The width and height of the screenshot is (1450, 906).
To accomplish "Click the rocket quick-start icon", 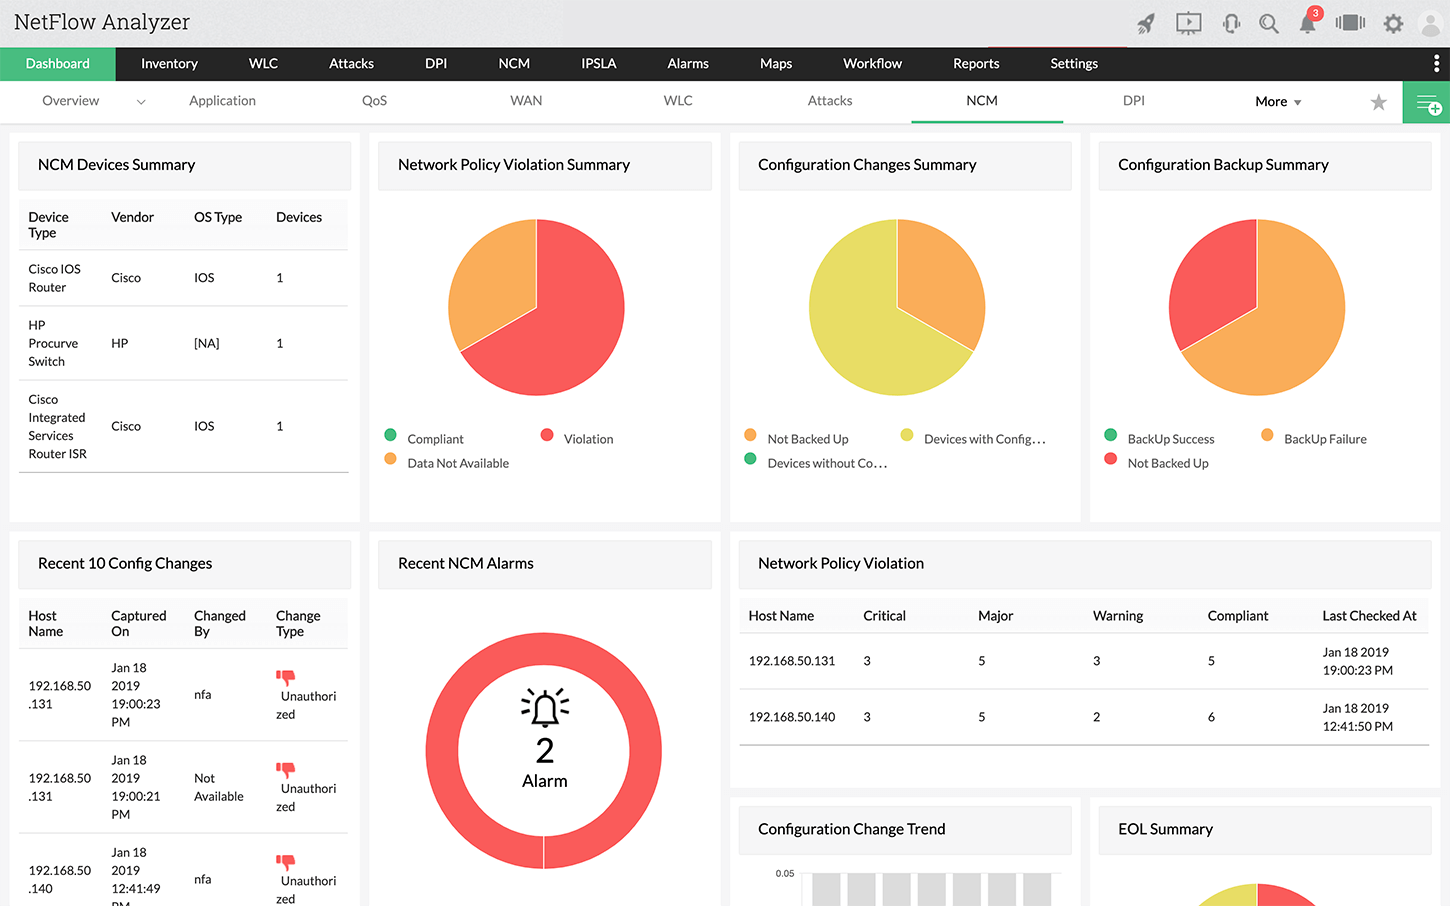I will coord(1146,23).
